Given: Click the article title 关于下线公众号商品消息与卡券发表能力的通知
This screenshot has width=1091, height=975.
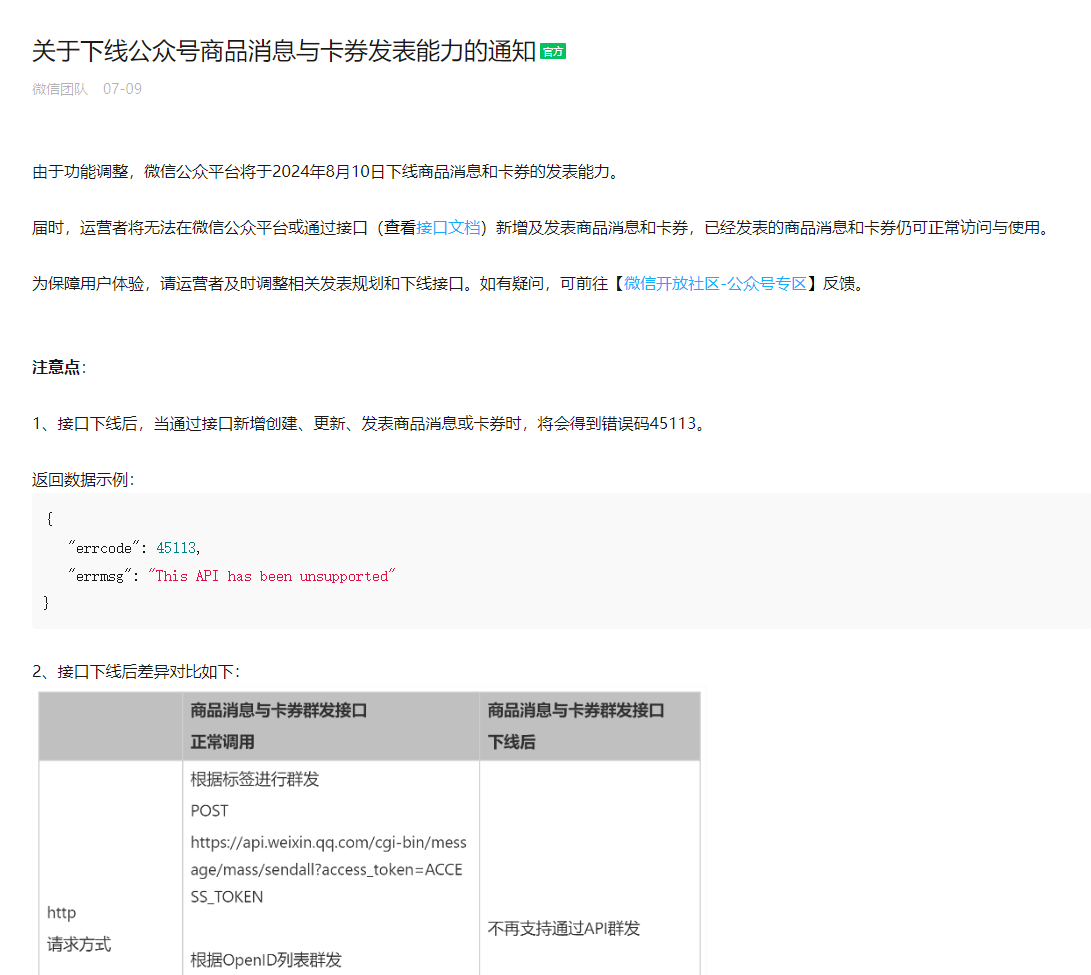Looking at the screenshot, I should pos(284,51).
